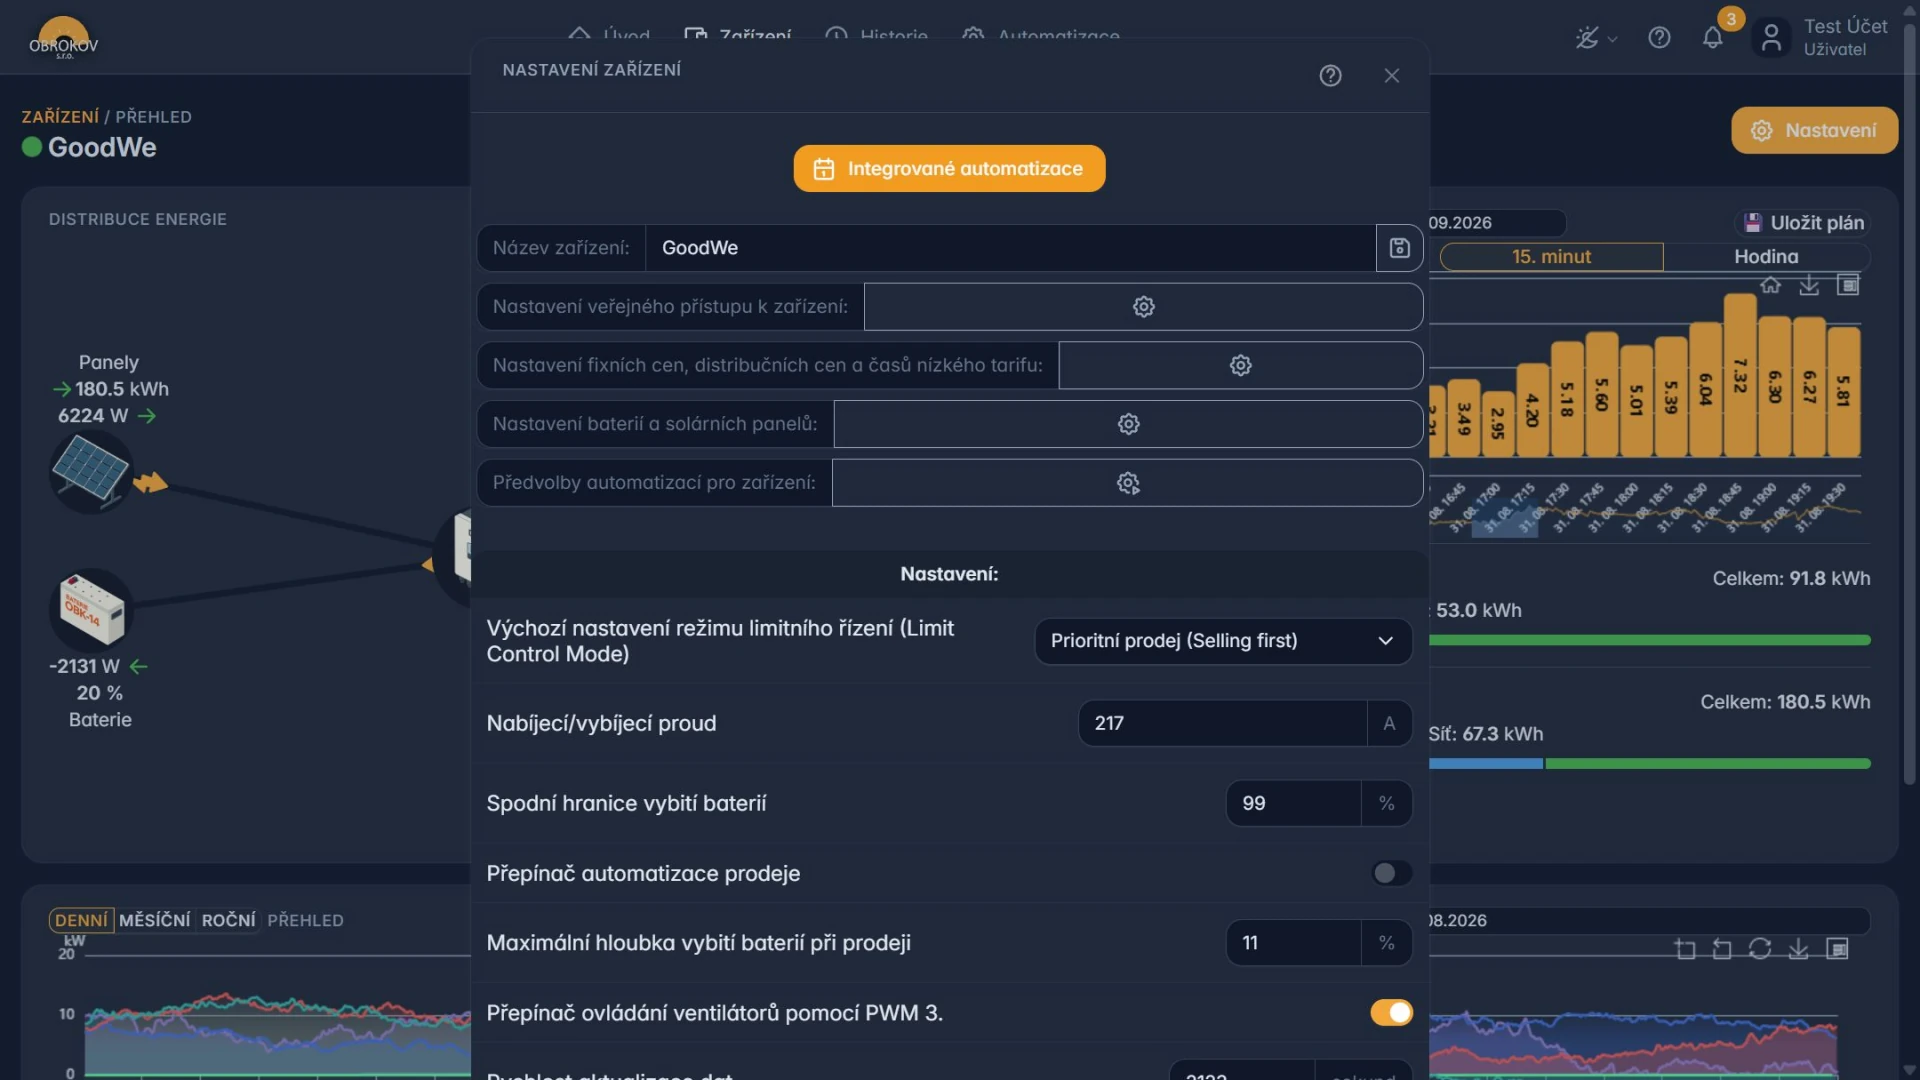The width and height of the screenshot is (1920, 1080).
Task: Click the green status dot beside GoodWe
Action: (32, 148)
